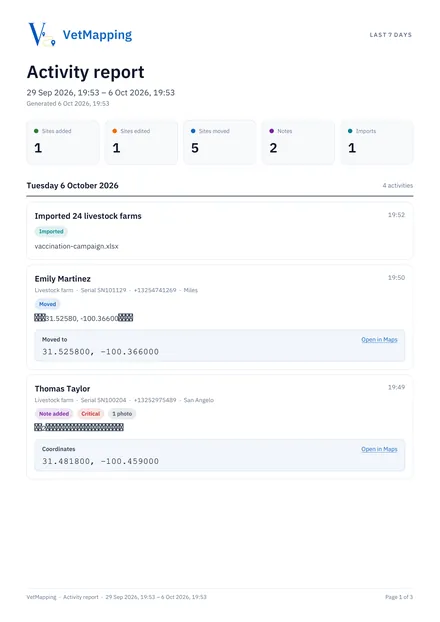
Task: Select the Imports summary card
Action: point(377,142)
